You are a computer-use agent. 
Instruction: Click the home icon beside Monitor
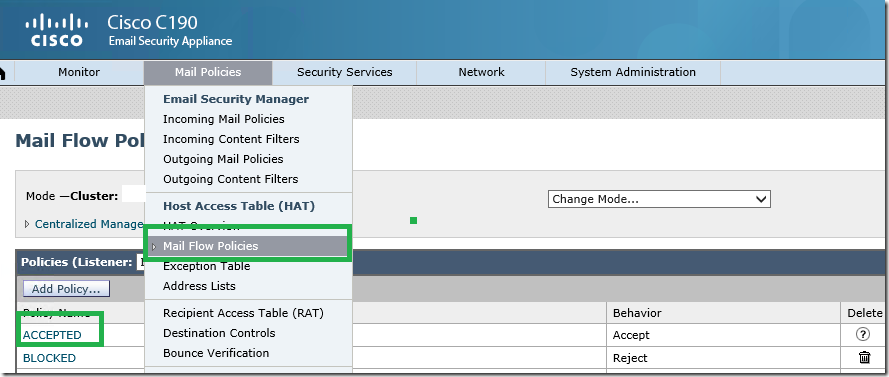pyautogui.click(x=2, y=73)
